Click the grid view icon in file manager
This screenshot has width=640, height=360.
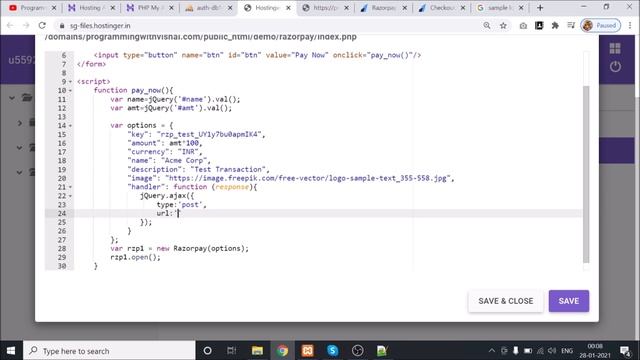point(615,48)
